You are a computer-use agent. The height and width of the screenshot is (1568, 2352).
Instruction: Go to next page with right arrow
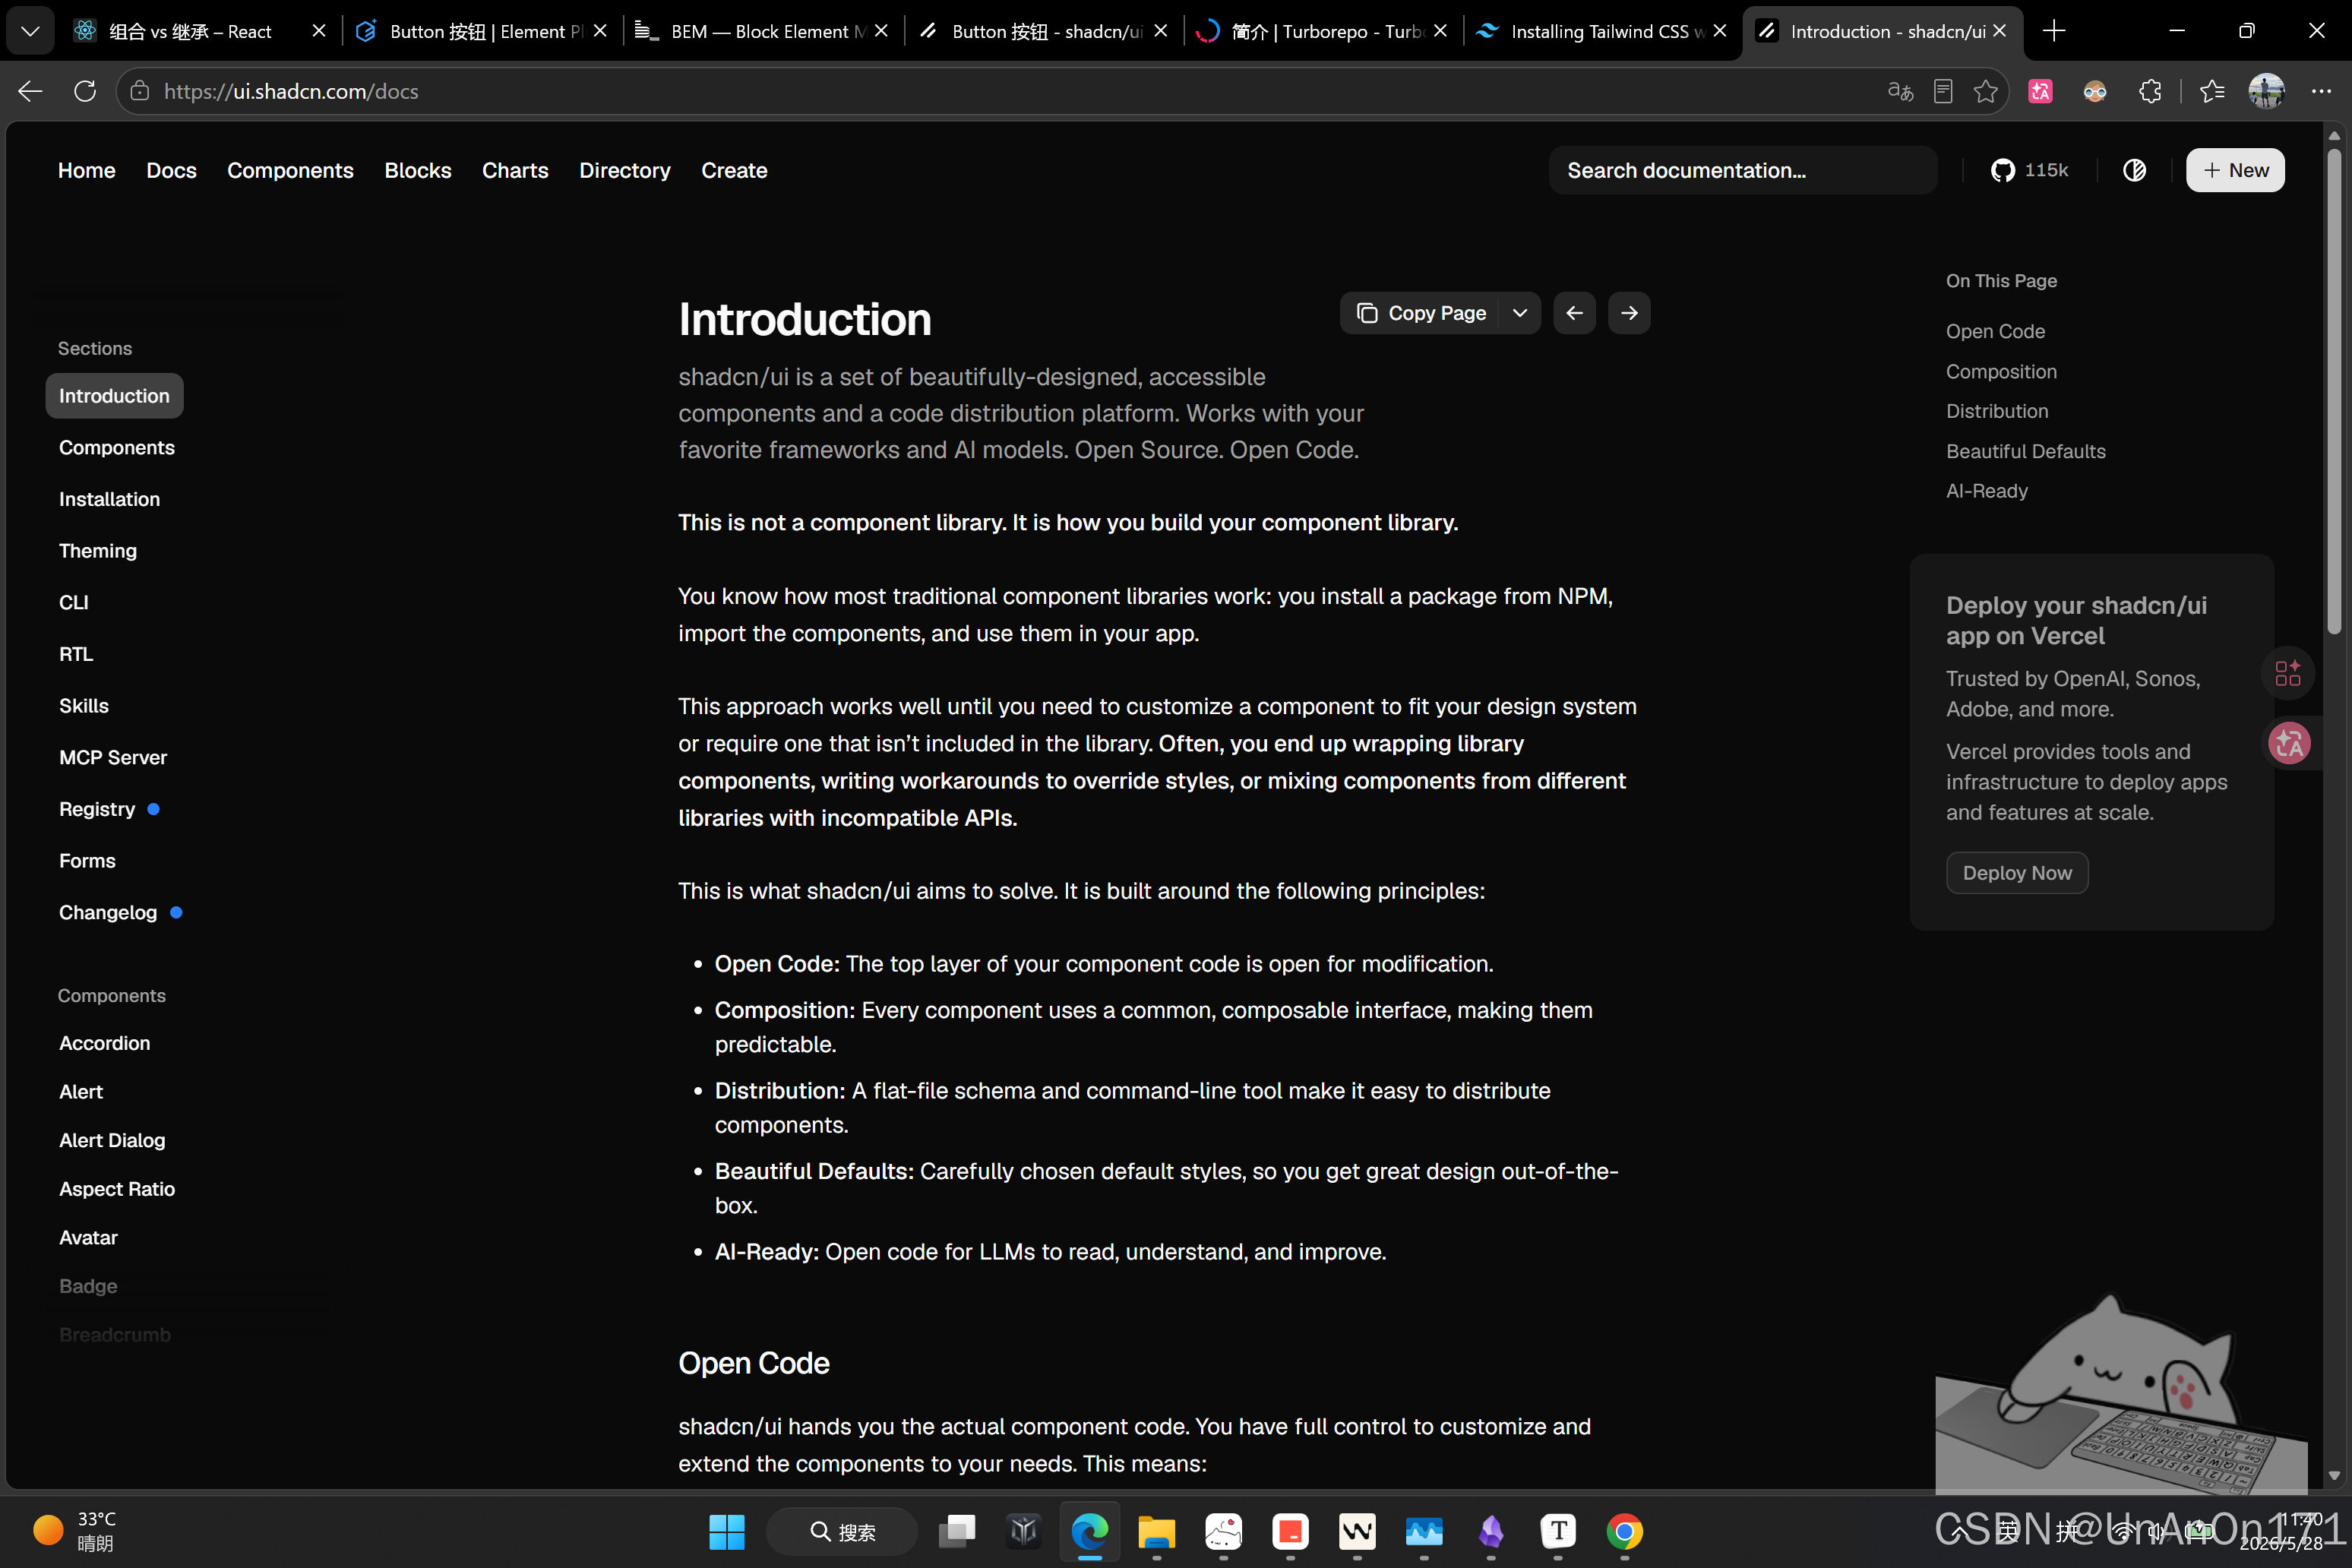point(1629,313)
